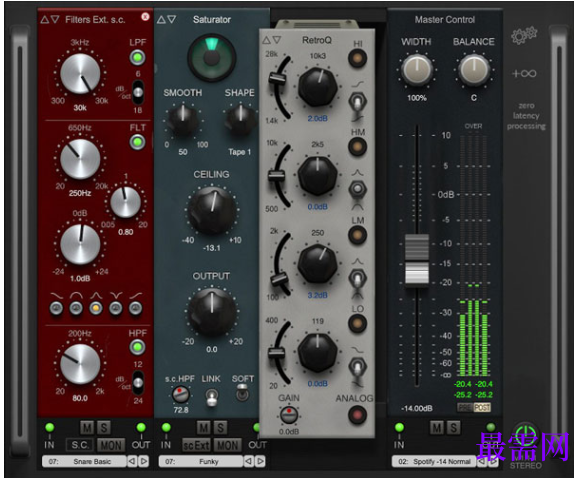Open the Spotify -14 Normal preset dropdown
Screen dimensions: 588x478
point(434,462)
